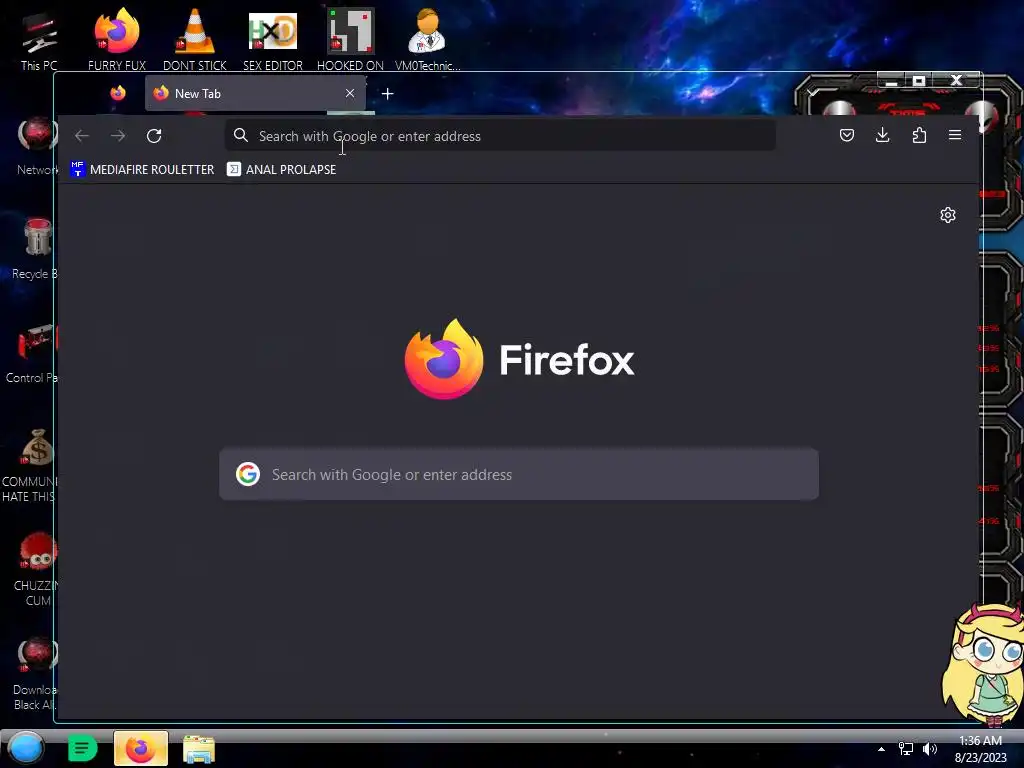This screenshot has width=1024, height=768.
Task: Select the Network desktop icon
Action: coord(37,146)
